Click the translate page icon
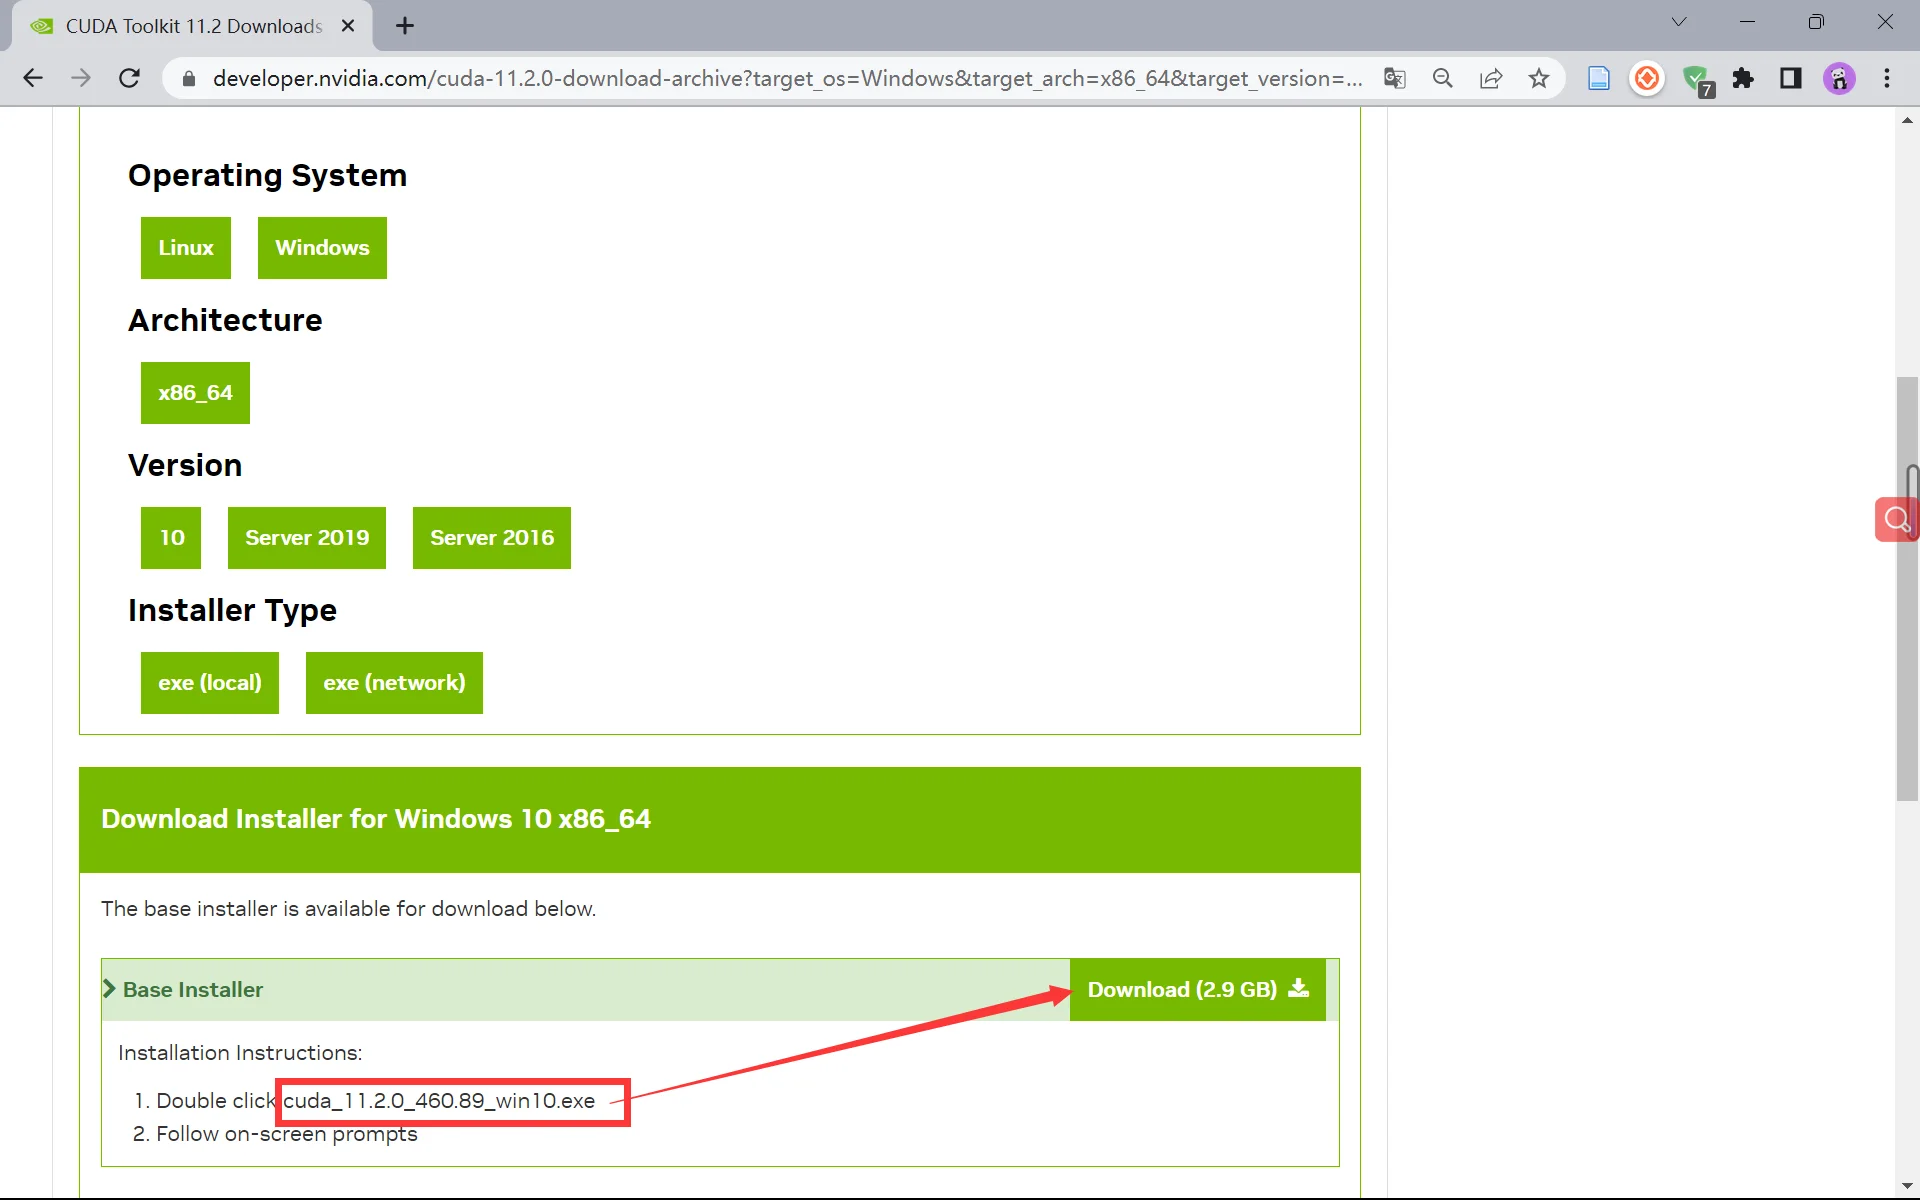The image size is (1920, 1200). (x=1394, y=78)
